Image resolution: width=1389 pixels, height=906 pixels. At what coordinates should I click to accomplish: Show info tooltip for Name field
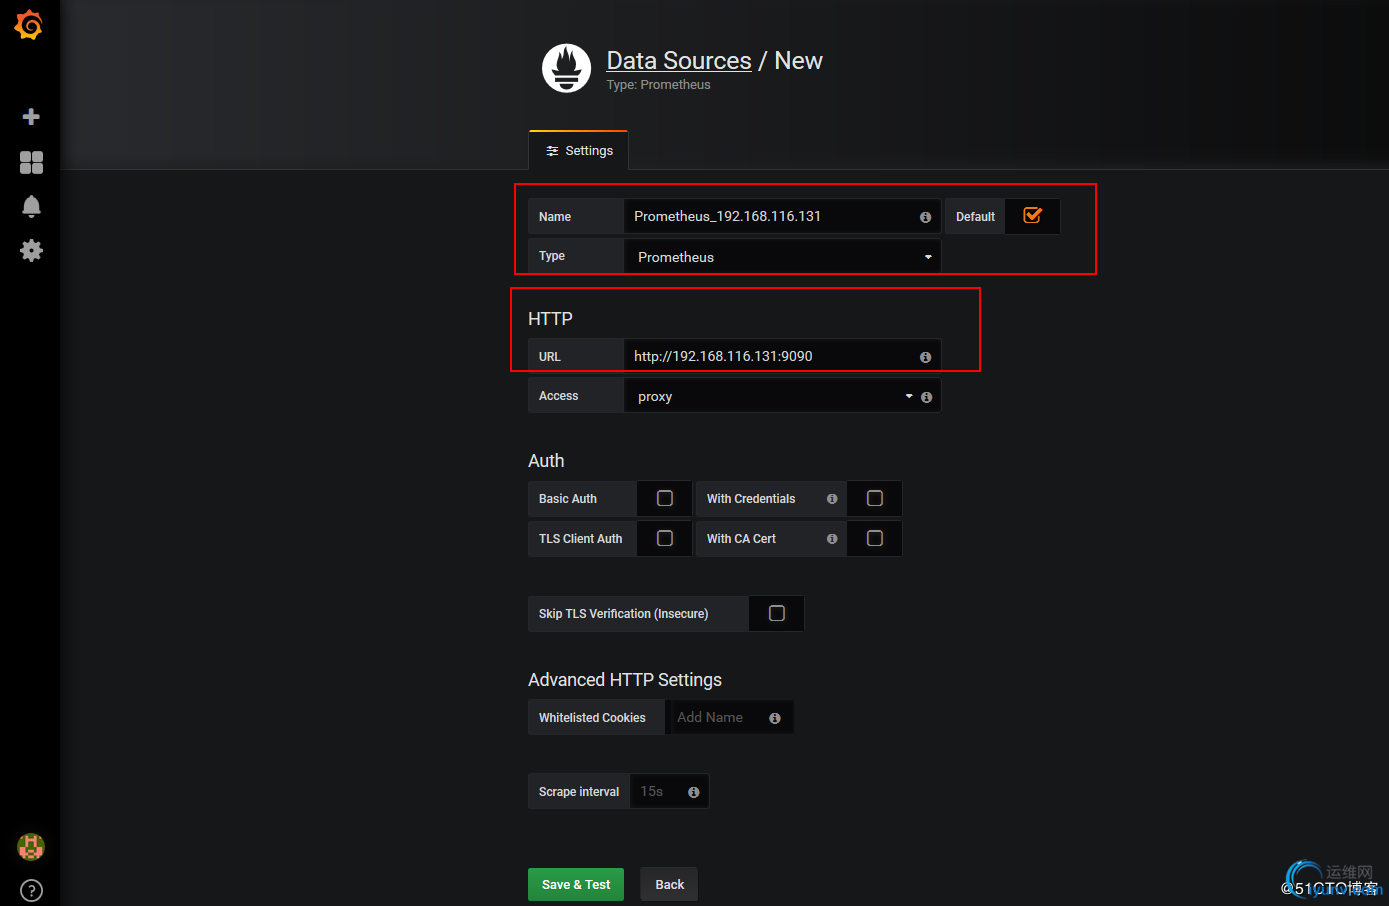[925, 217]
